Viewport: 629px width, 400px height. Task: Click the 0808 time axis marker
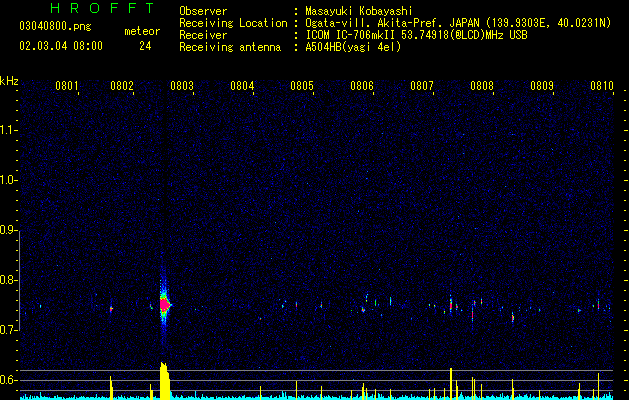482,86
